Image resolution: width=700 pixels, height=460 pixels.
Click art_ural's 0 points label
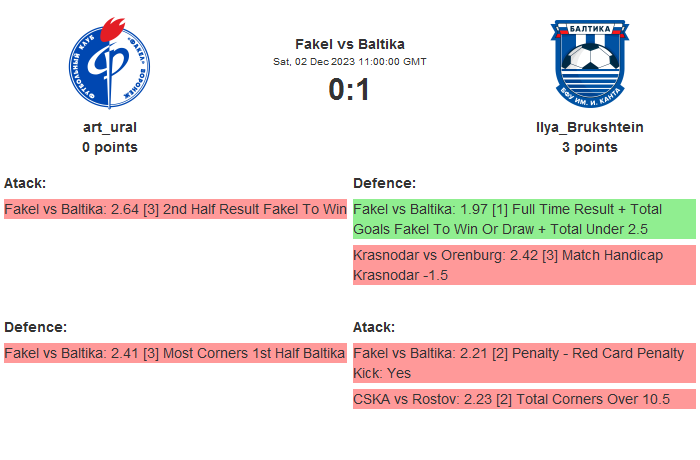point(110,147)
